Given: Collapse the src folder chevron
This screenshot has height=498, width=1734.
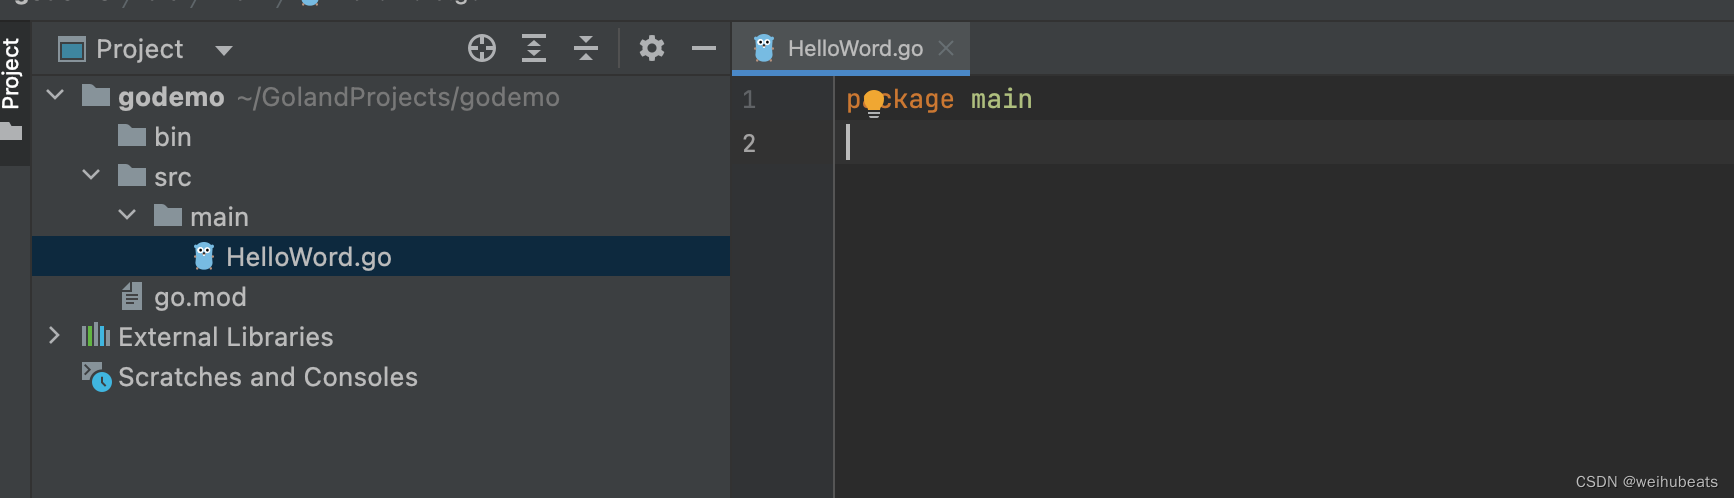Looking at the screenshot, I should point(91,176).
